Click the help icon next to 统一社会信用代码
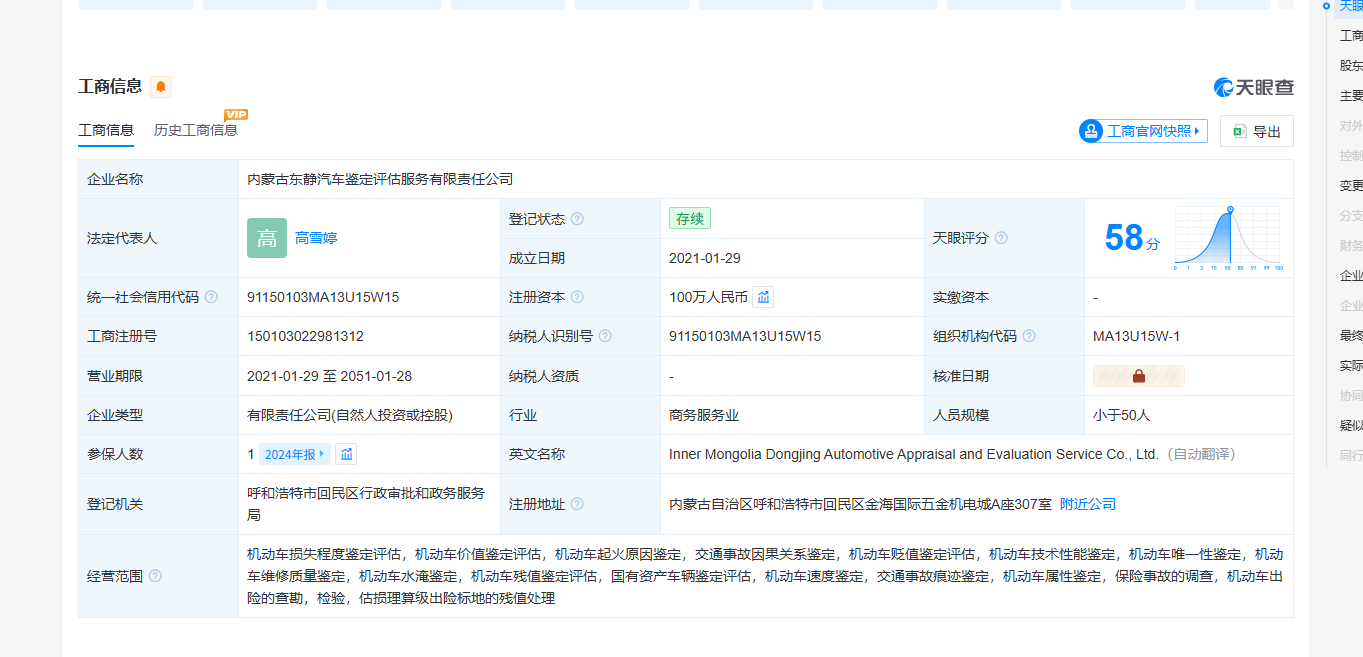1363x657 pixels. point(211,297)
